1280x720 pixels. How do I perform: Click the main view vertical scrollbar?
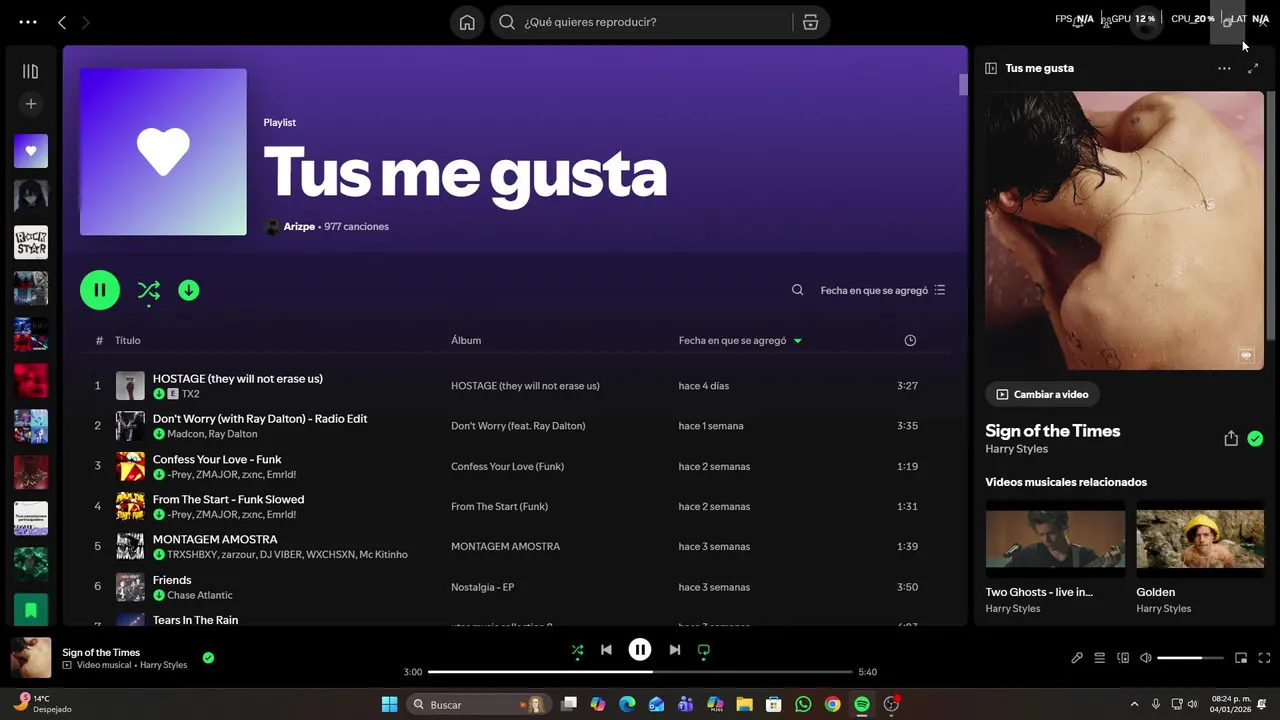tap(963, 85)
